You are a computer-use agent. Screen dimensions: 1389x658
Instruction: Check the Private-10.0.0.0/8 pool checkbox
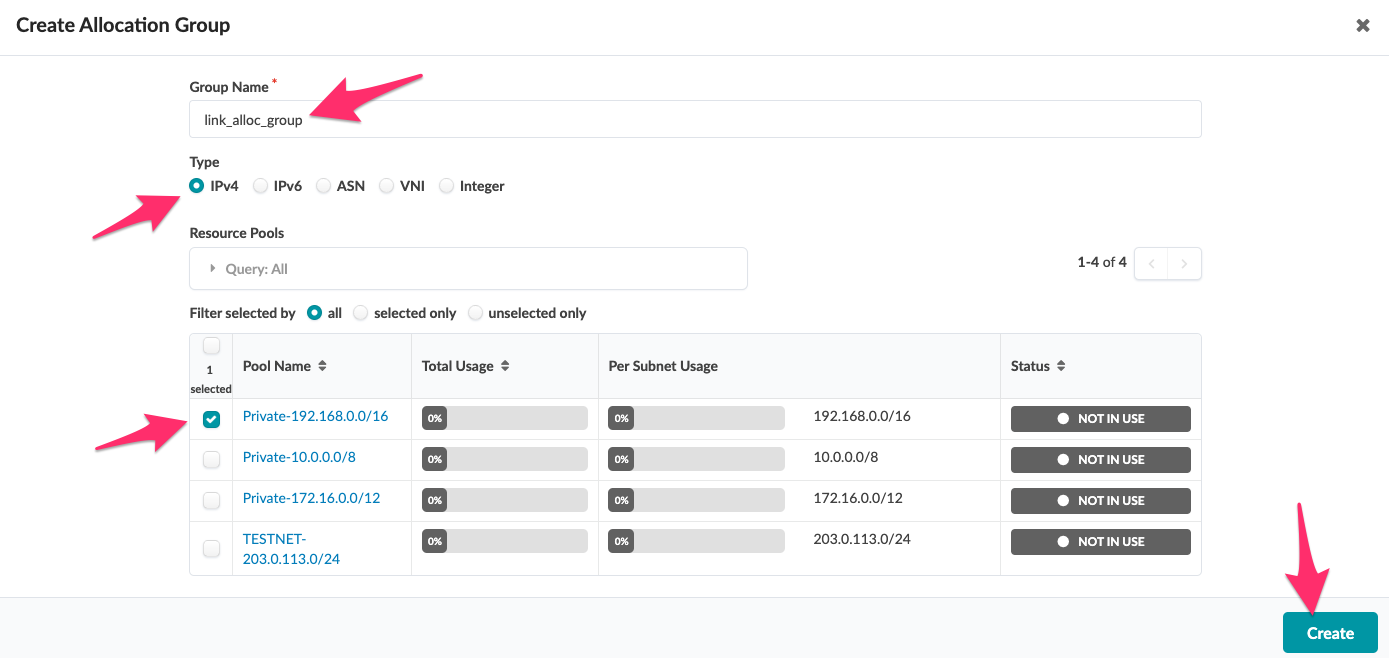[211, 460]
